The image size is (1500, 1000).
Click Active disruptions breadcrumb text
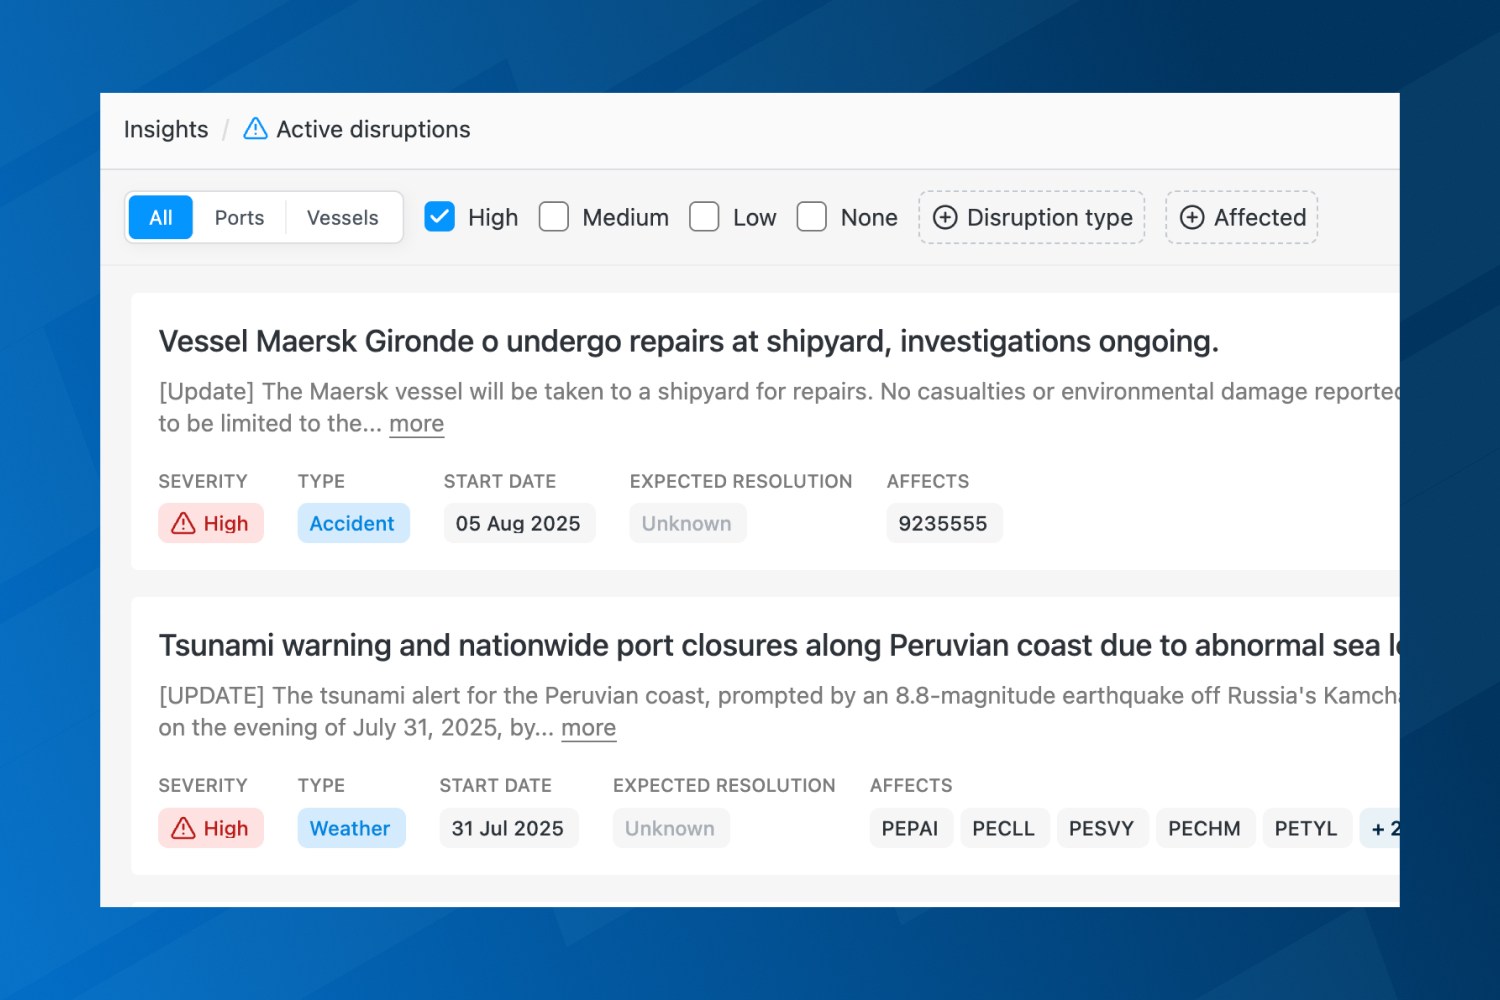(x=373, y=129)
